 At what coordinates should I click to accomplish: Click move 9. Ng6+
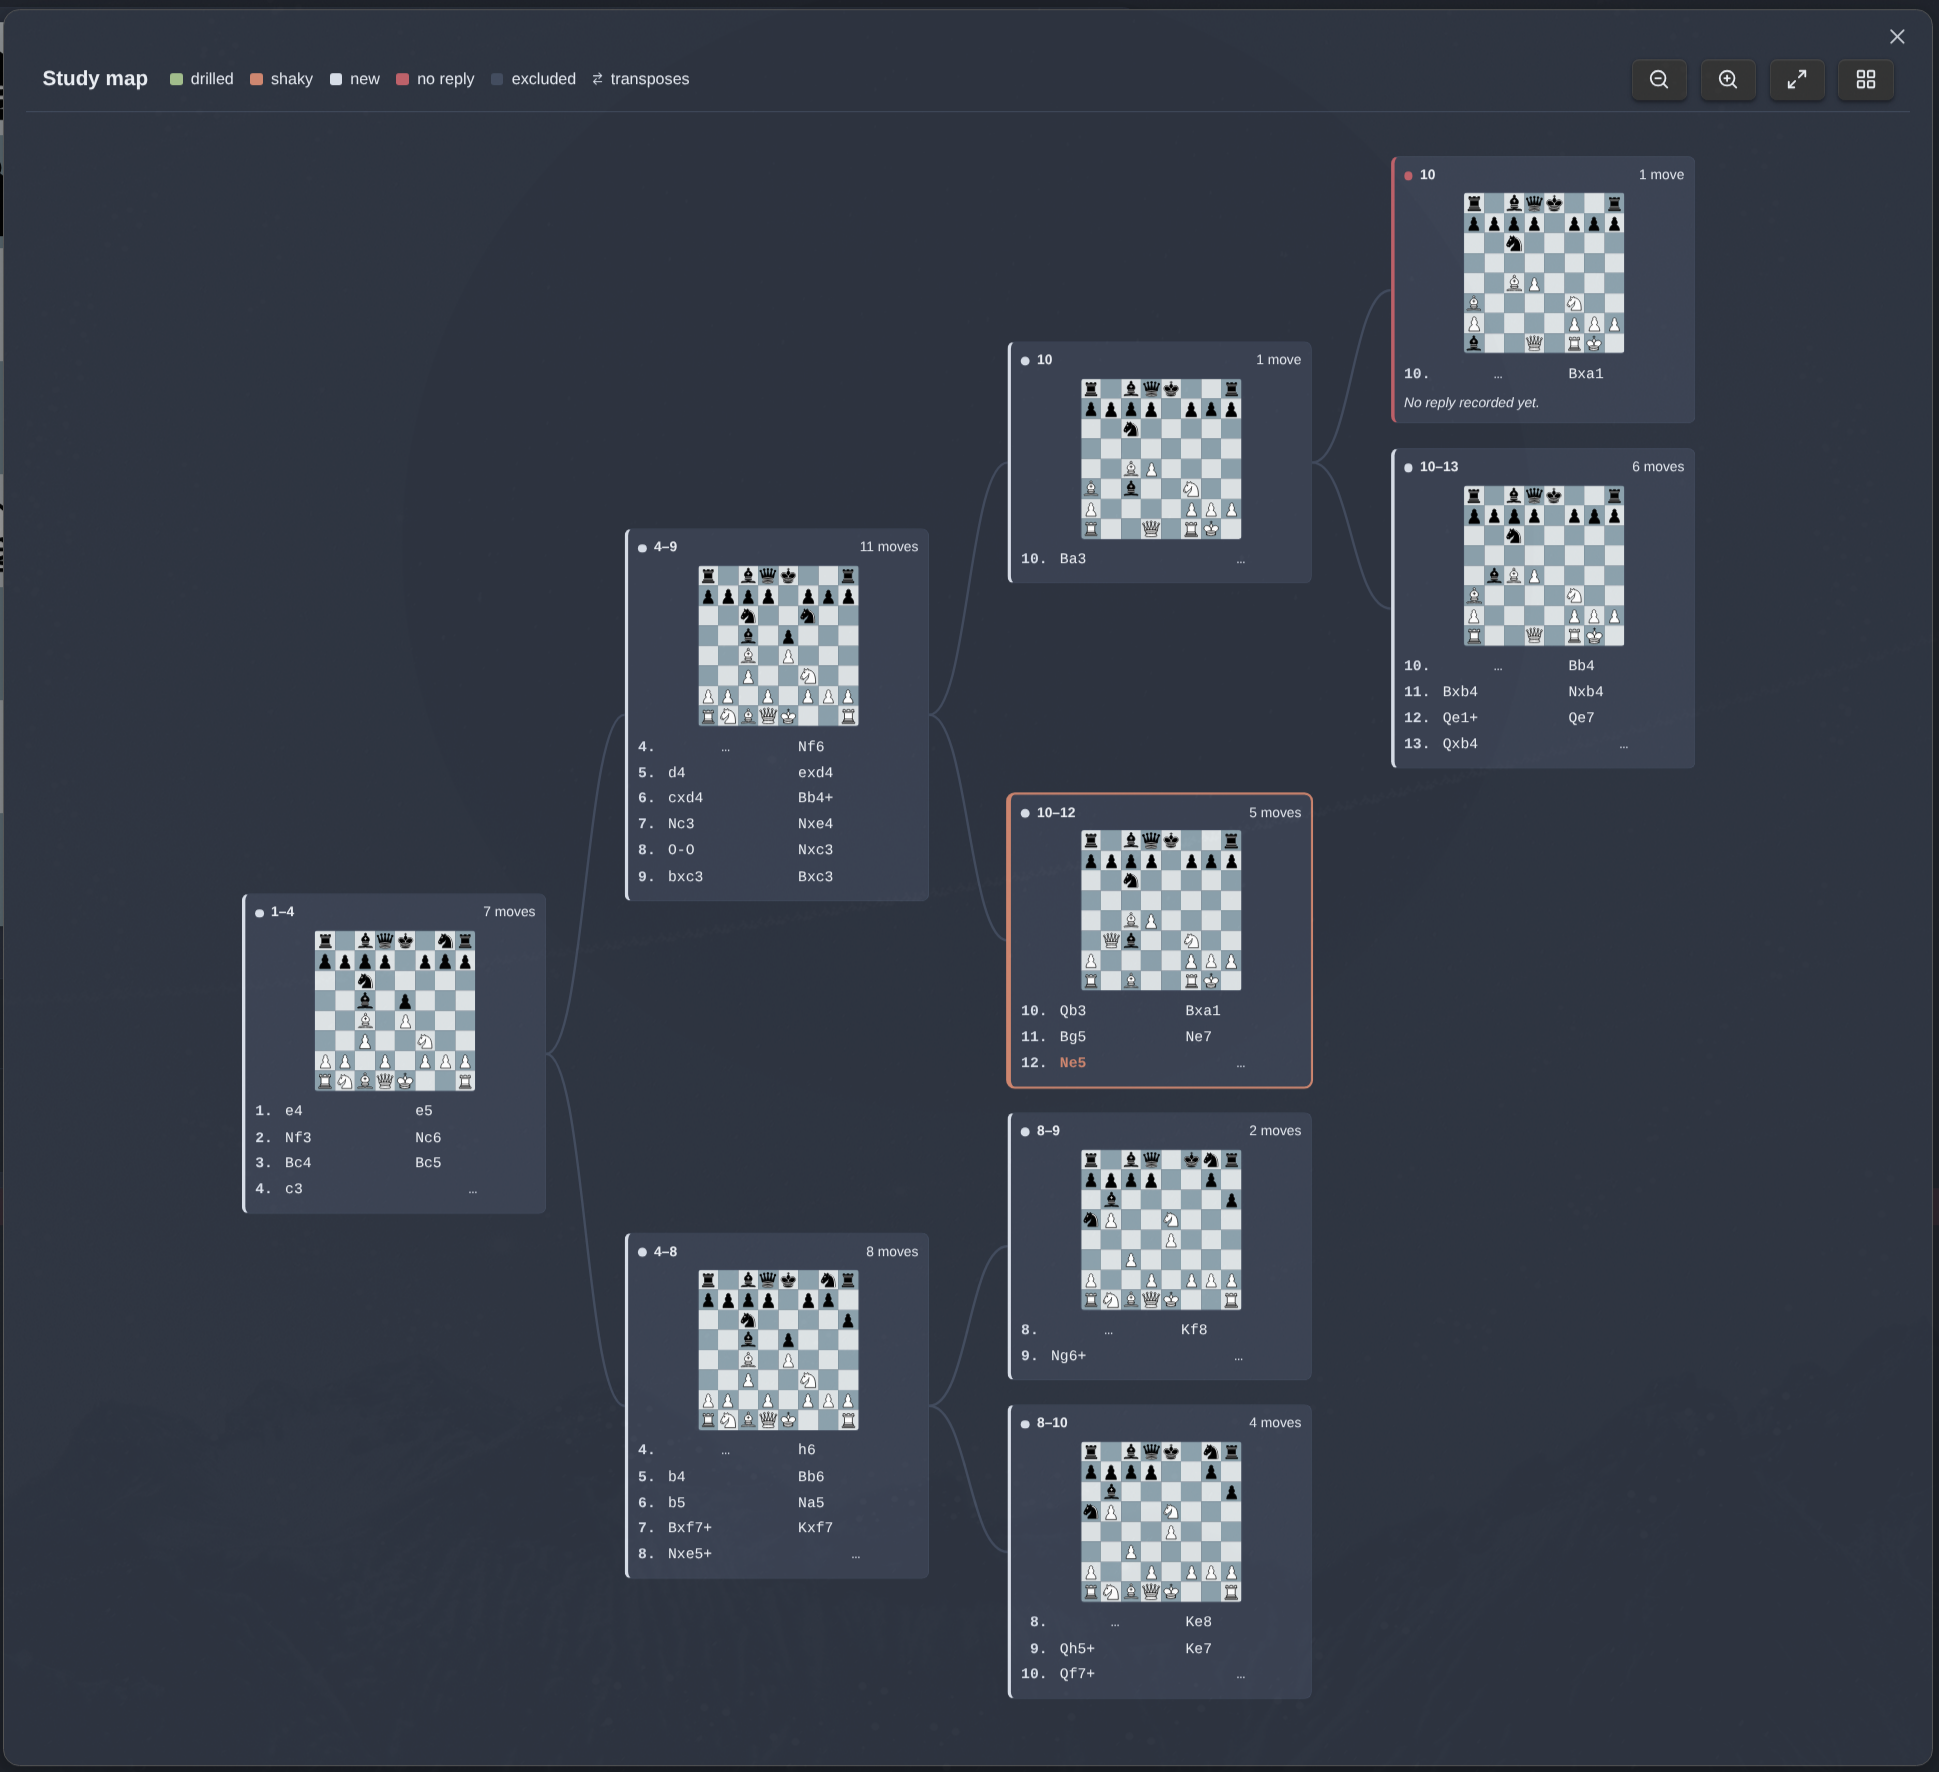point(1069,1356)
